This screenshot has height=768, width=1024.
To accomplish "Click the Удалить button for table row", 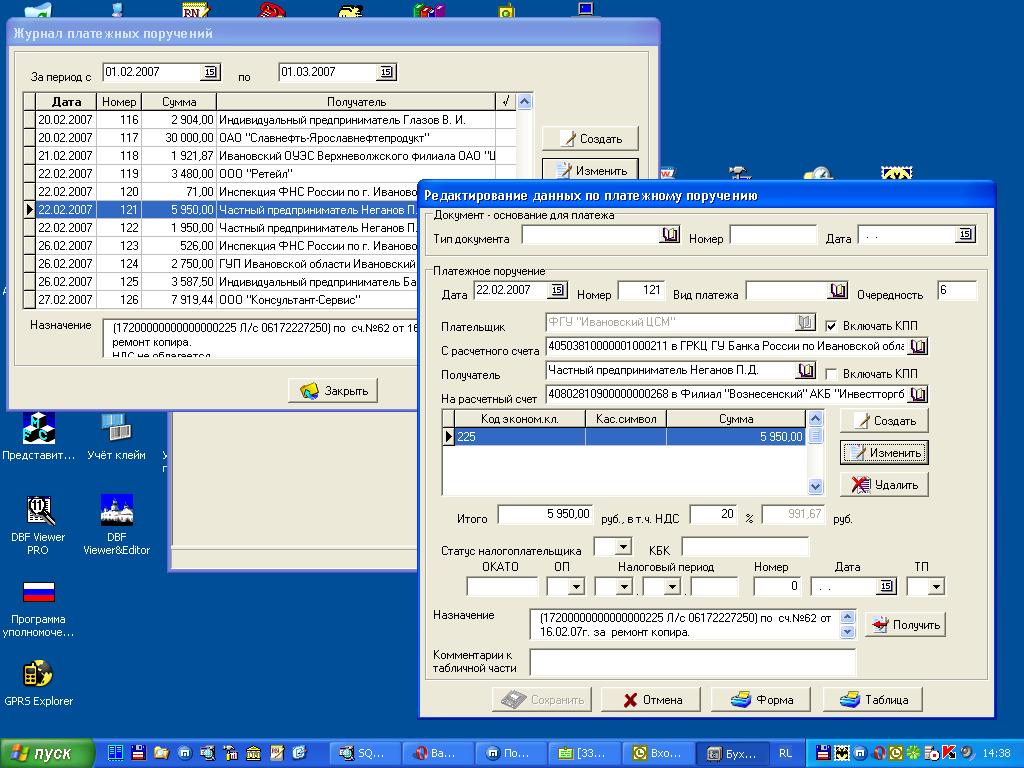I will pos(884,485).
